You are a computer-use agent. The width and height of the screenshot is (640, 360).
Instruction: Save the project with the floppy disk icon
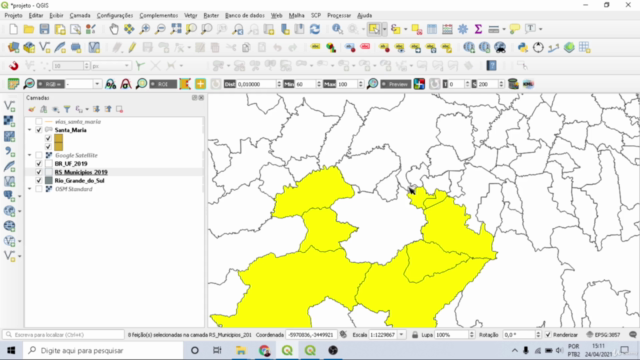coord(44,29)
